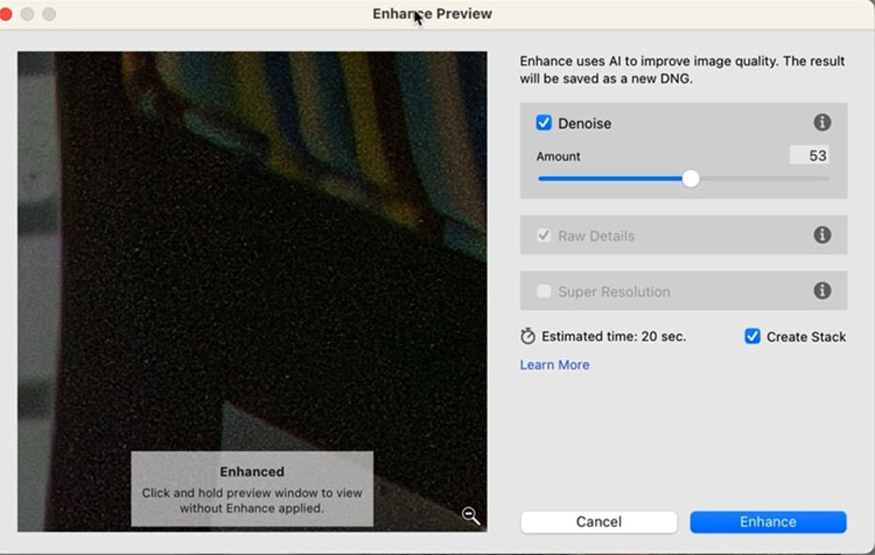The width and height of the screenshot is (875, 555).
Task: Open the Raw Details info icon
Action: [x=822, y=235]
